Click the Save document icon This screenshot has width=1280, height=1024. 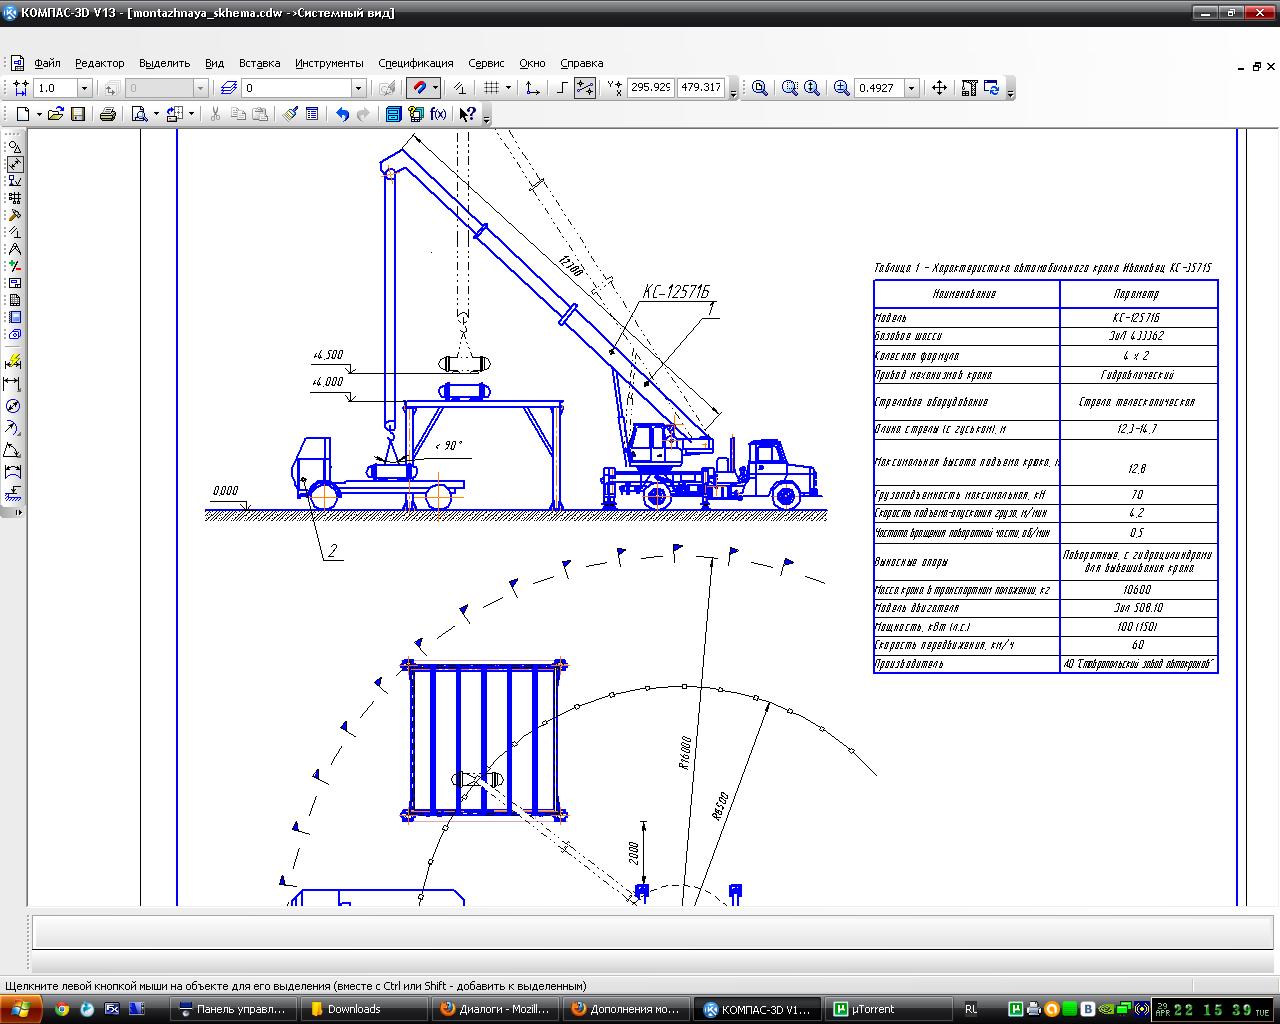[x=78, y=114]
